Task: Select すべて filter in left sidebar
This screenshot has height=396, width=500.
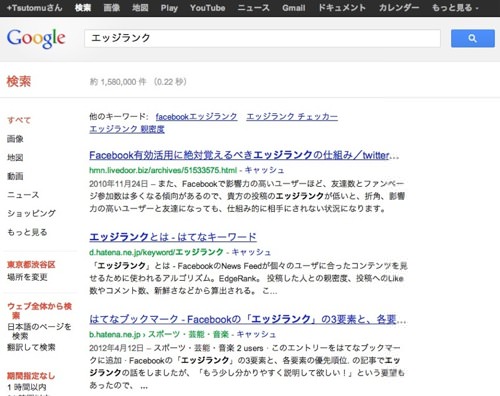Action: point(19,120)
